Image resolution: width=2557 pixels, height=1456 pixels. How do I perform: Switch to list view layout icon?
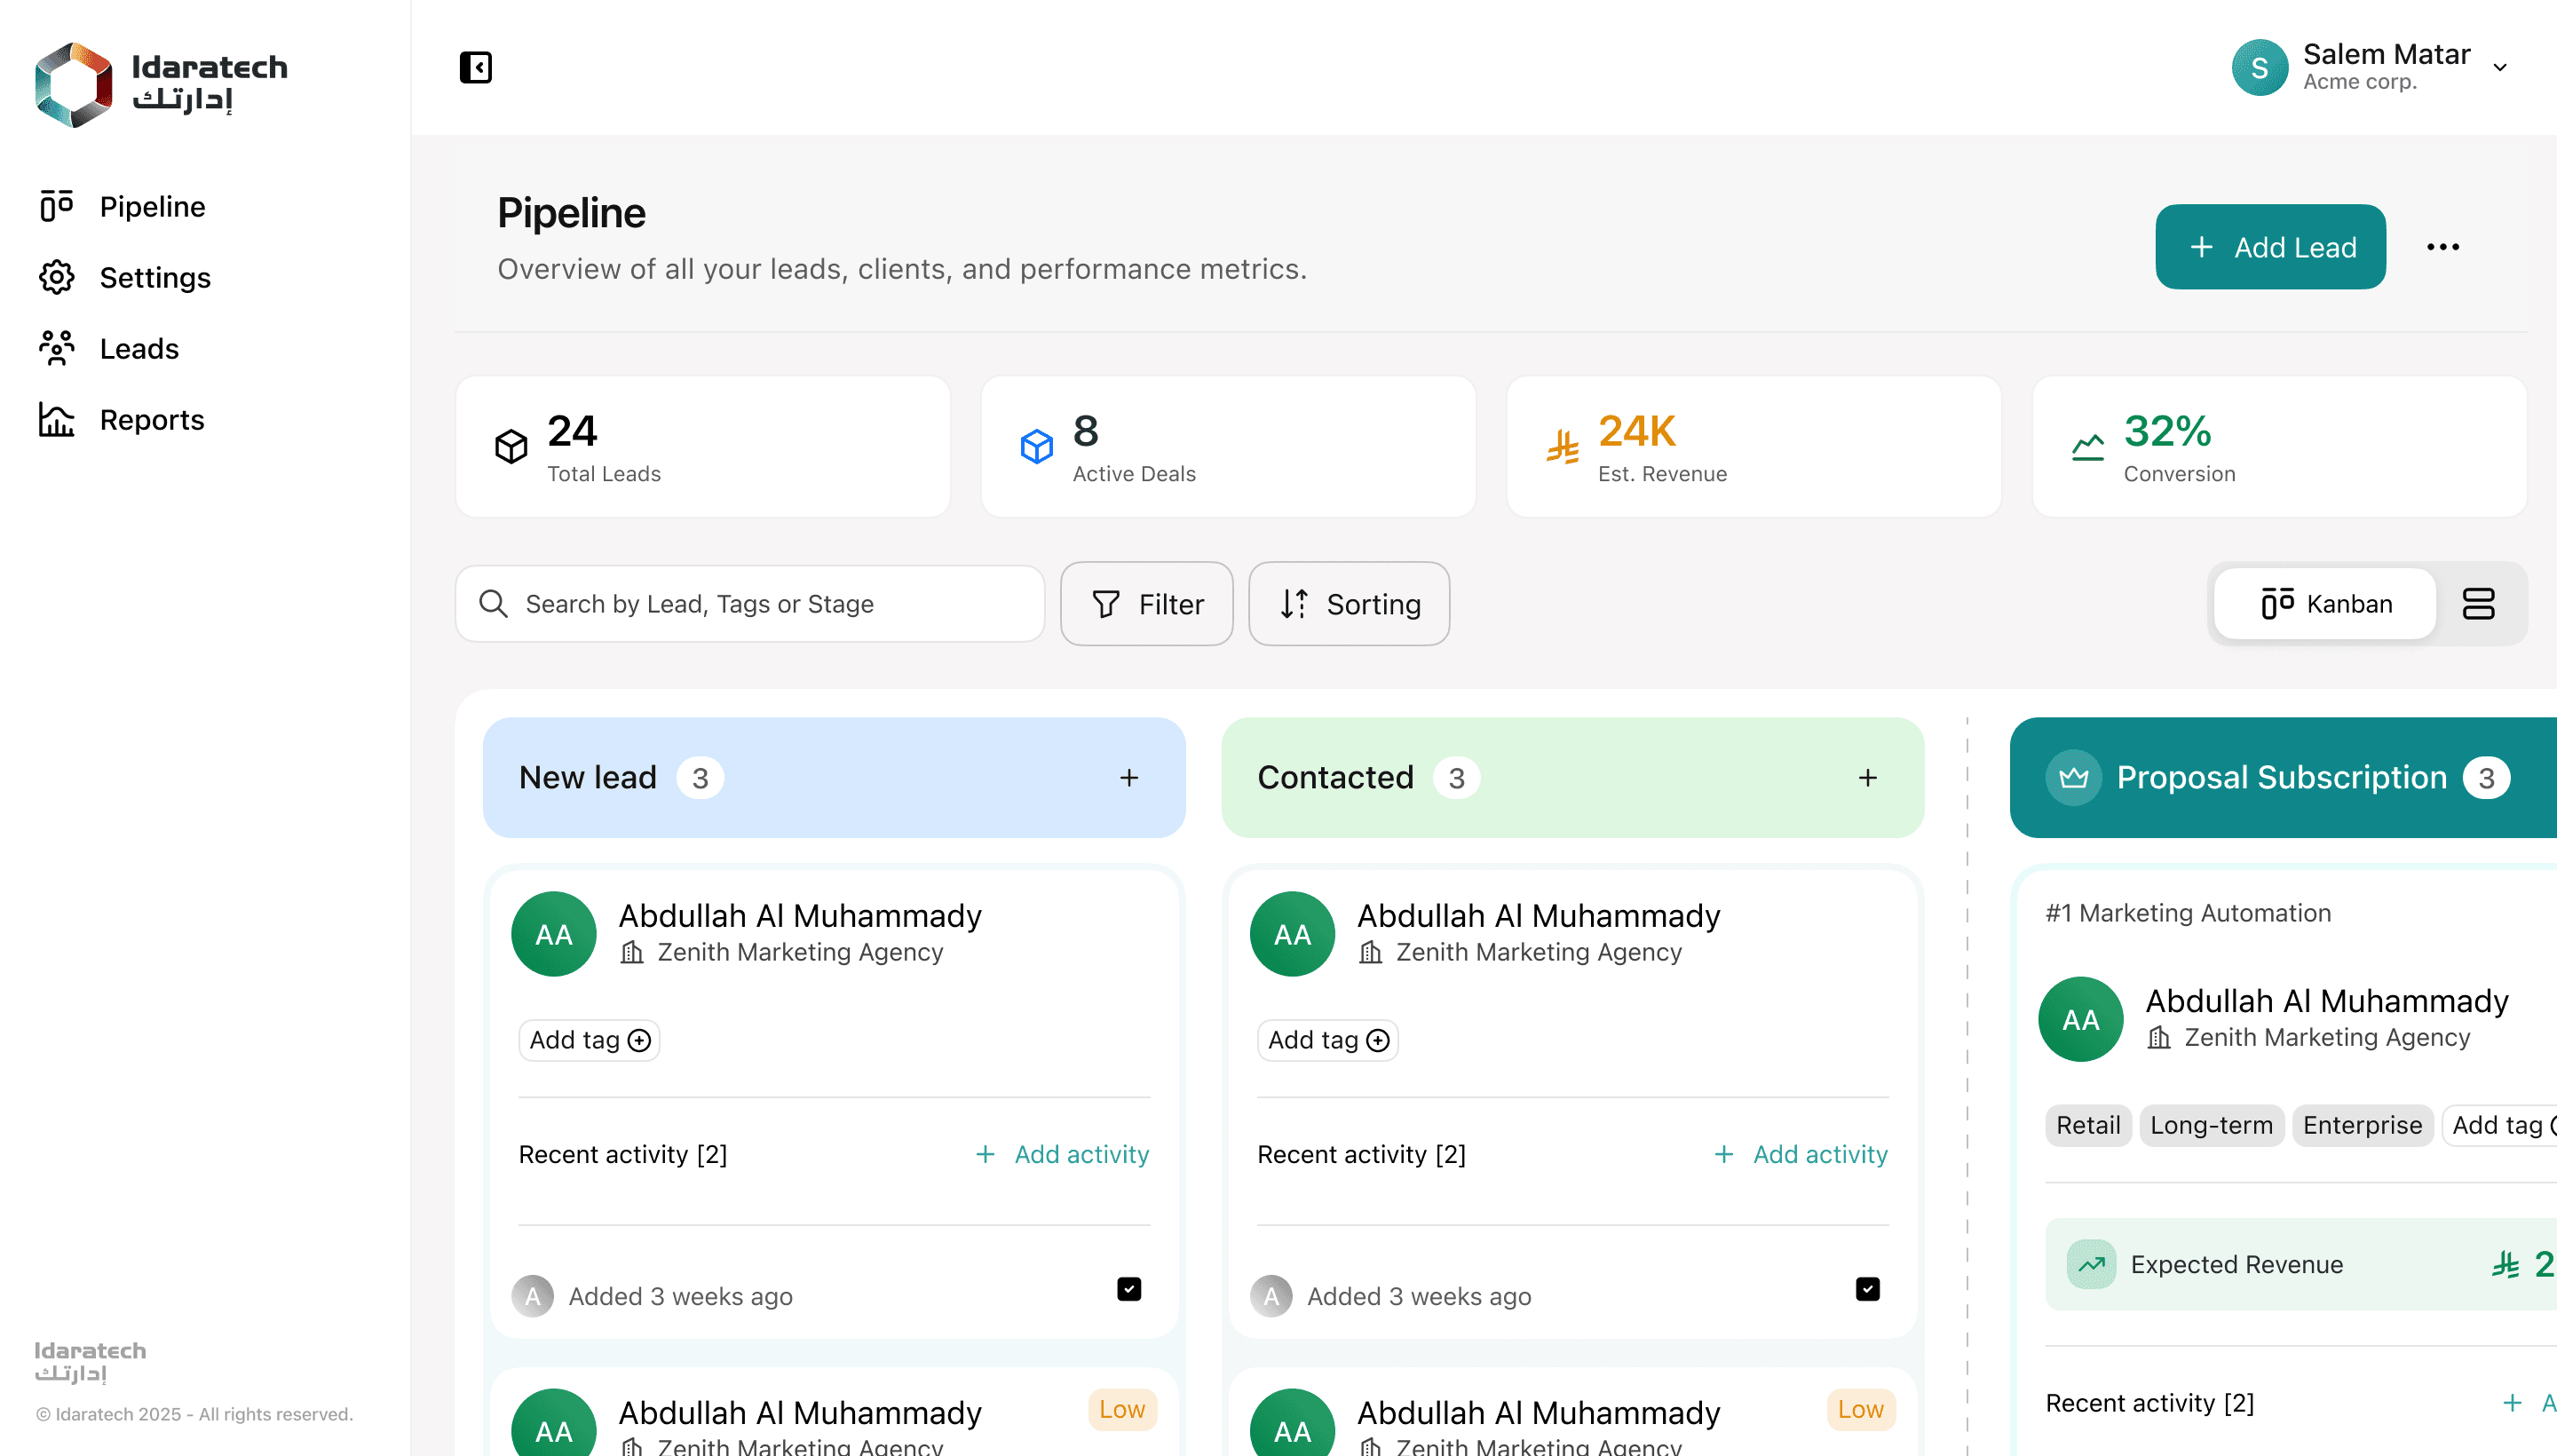[2478, 603]
